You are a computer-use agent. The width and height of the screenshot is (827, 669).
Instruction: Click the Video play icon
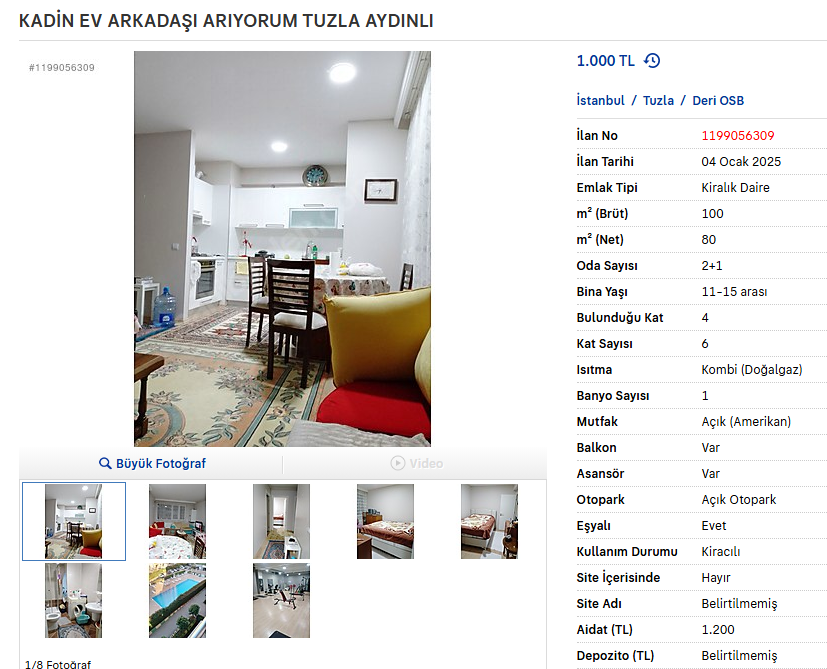click(x=398, y=463)
